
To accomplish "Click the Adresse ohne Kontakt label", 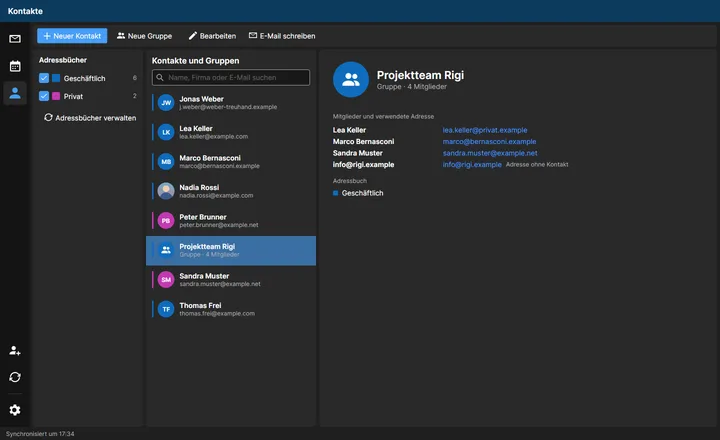I will point(537,164).
